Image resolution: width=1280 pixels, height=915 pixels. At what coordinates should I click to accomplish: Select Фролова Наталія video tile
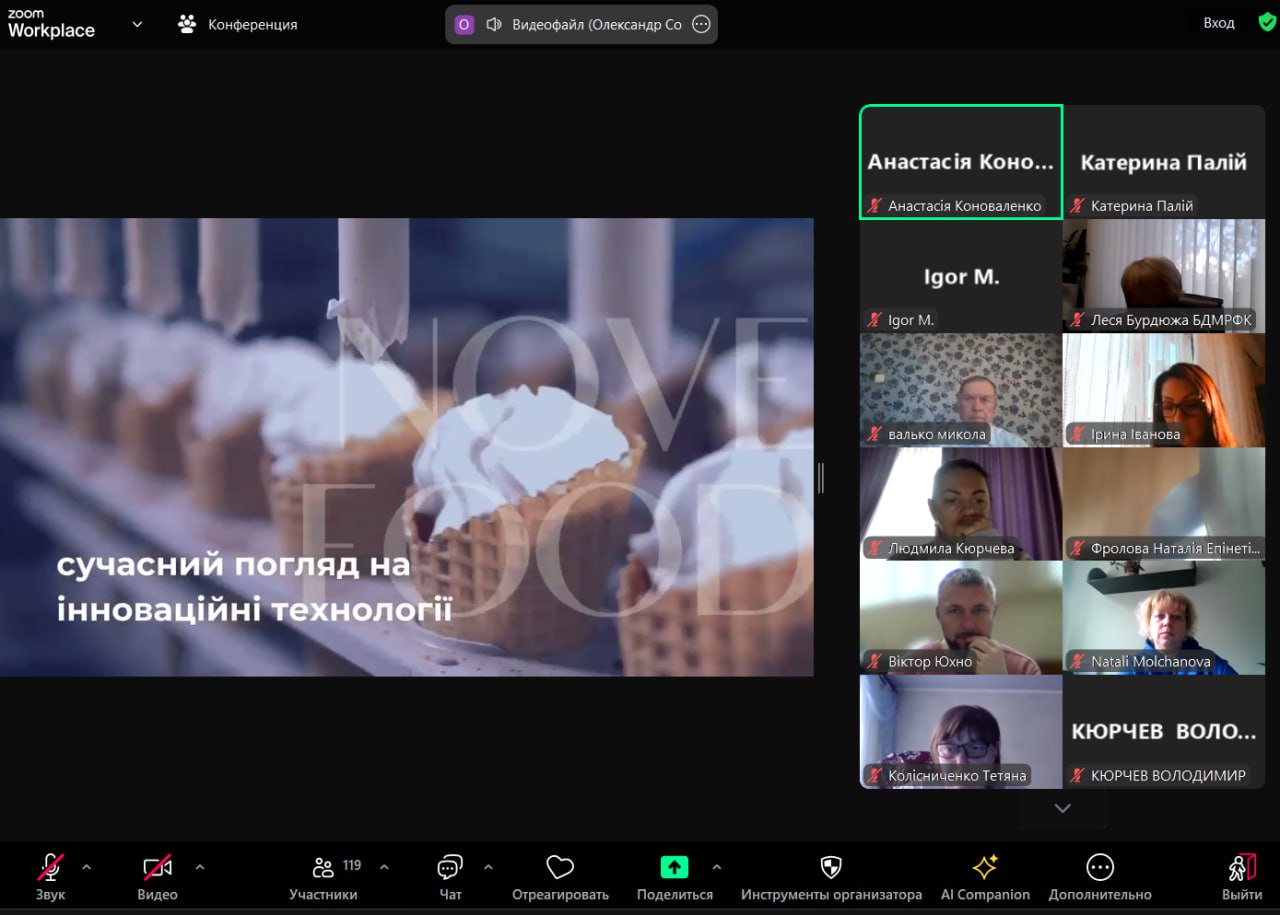[x=1164, y=504]
